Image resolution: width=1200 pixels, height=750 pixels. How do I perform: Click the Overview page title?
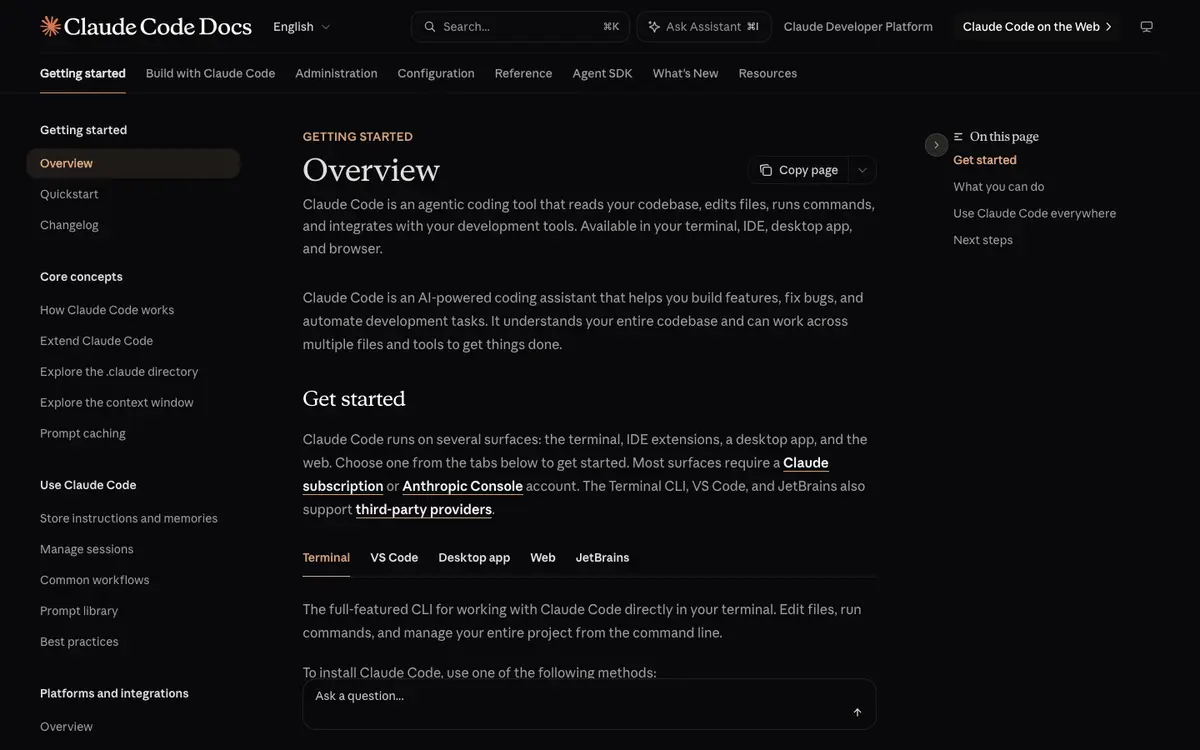(371, 170)
